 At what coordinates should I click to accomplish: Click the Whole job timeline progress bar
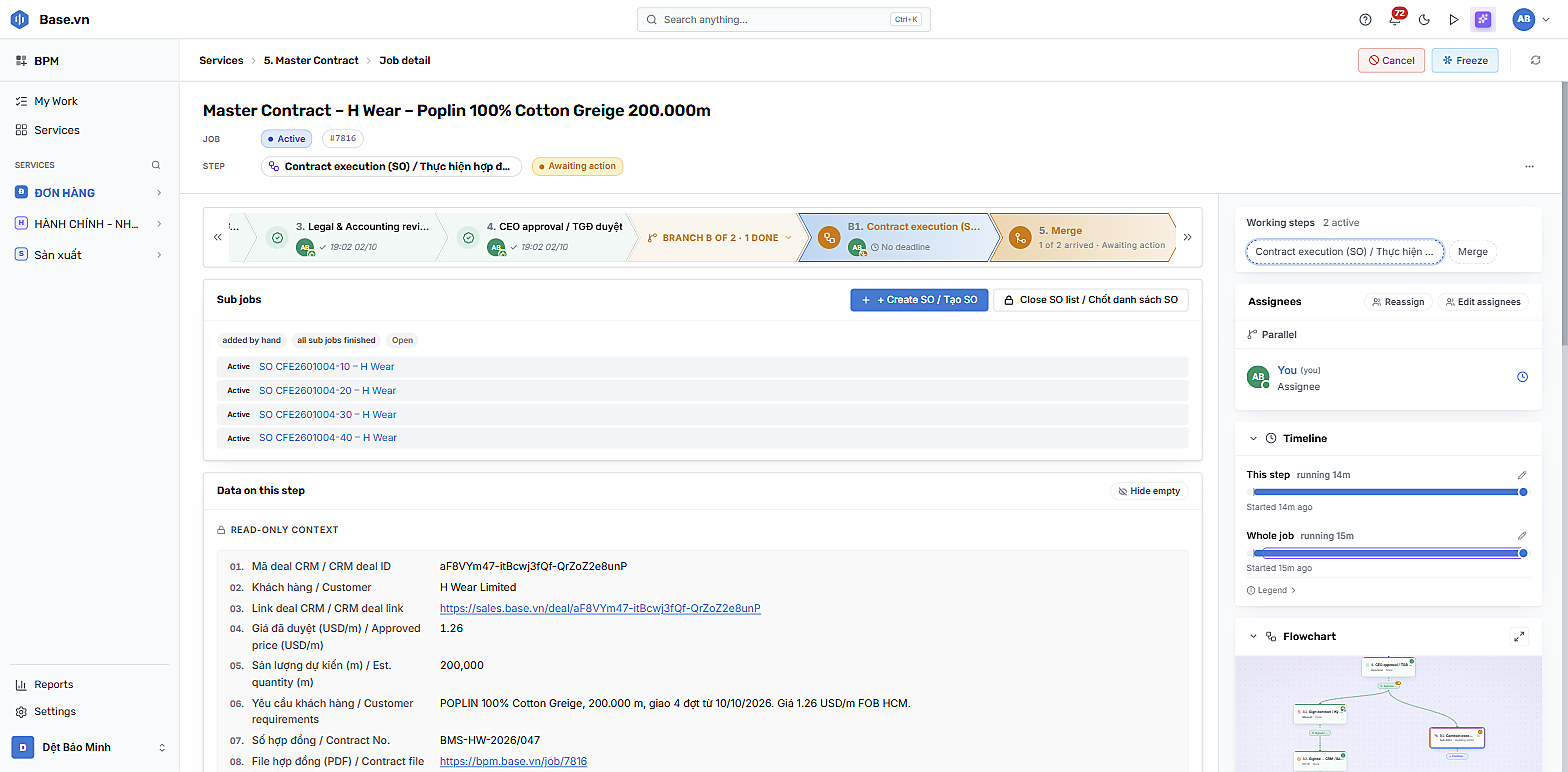(1388, 553)
